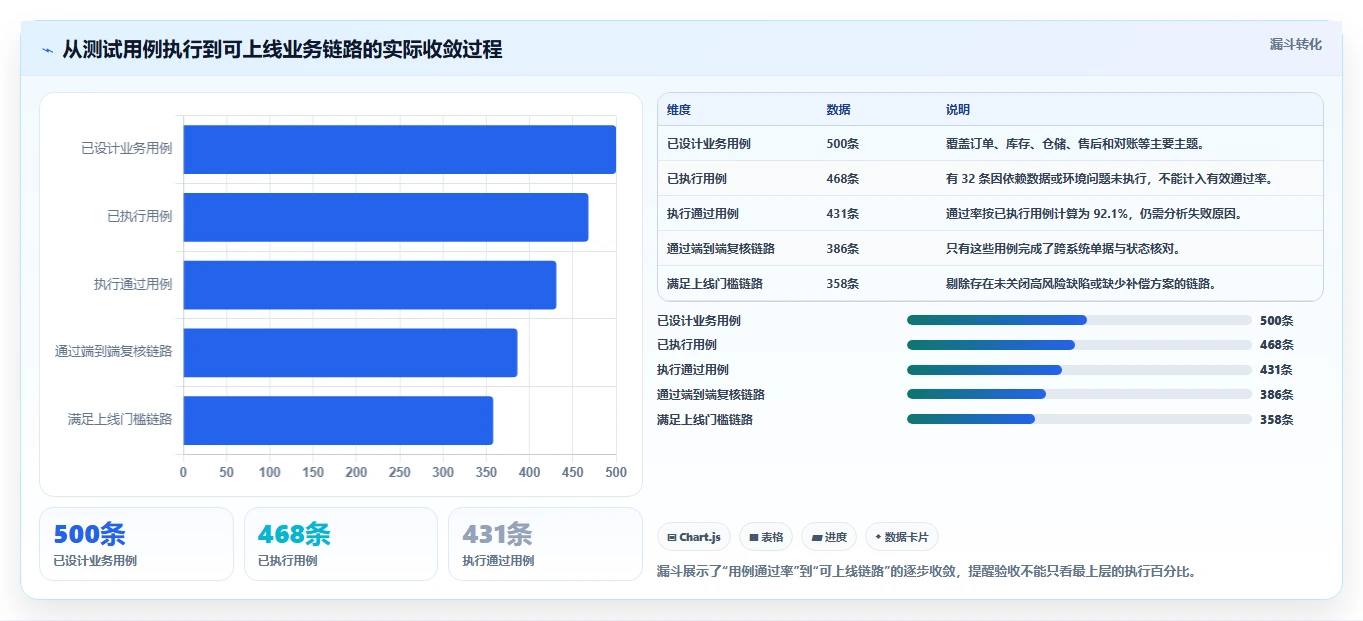This screenshot has height=621, width=1363.
Task: Click the 执行通过用例 bar in the chart
Action: (369, 284)
